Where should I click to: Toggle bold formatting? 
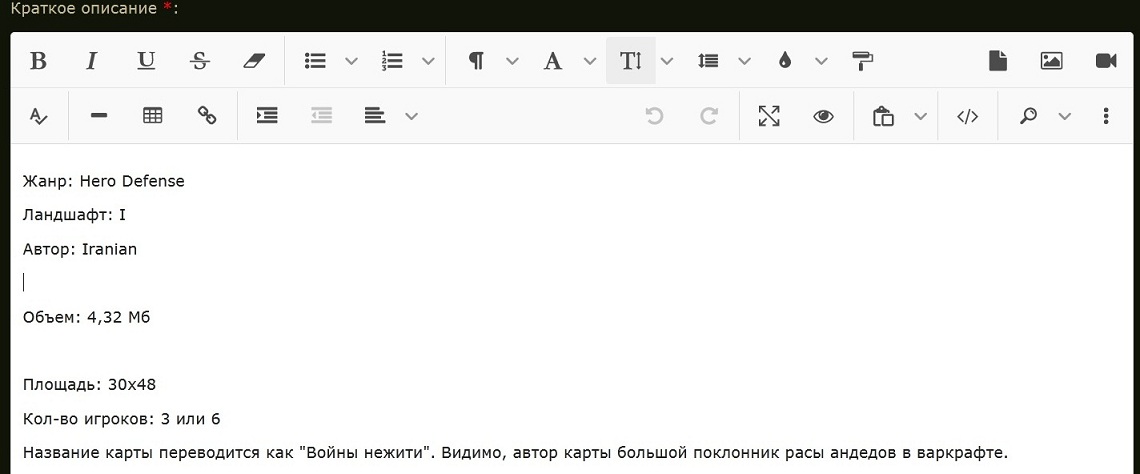click(x=38, y=61)
